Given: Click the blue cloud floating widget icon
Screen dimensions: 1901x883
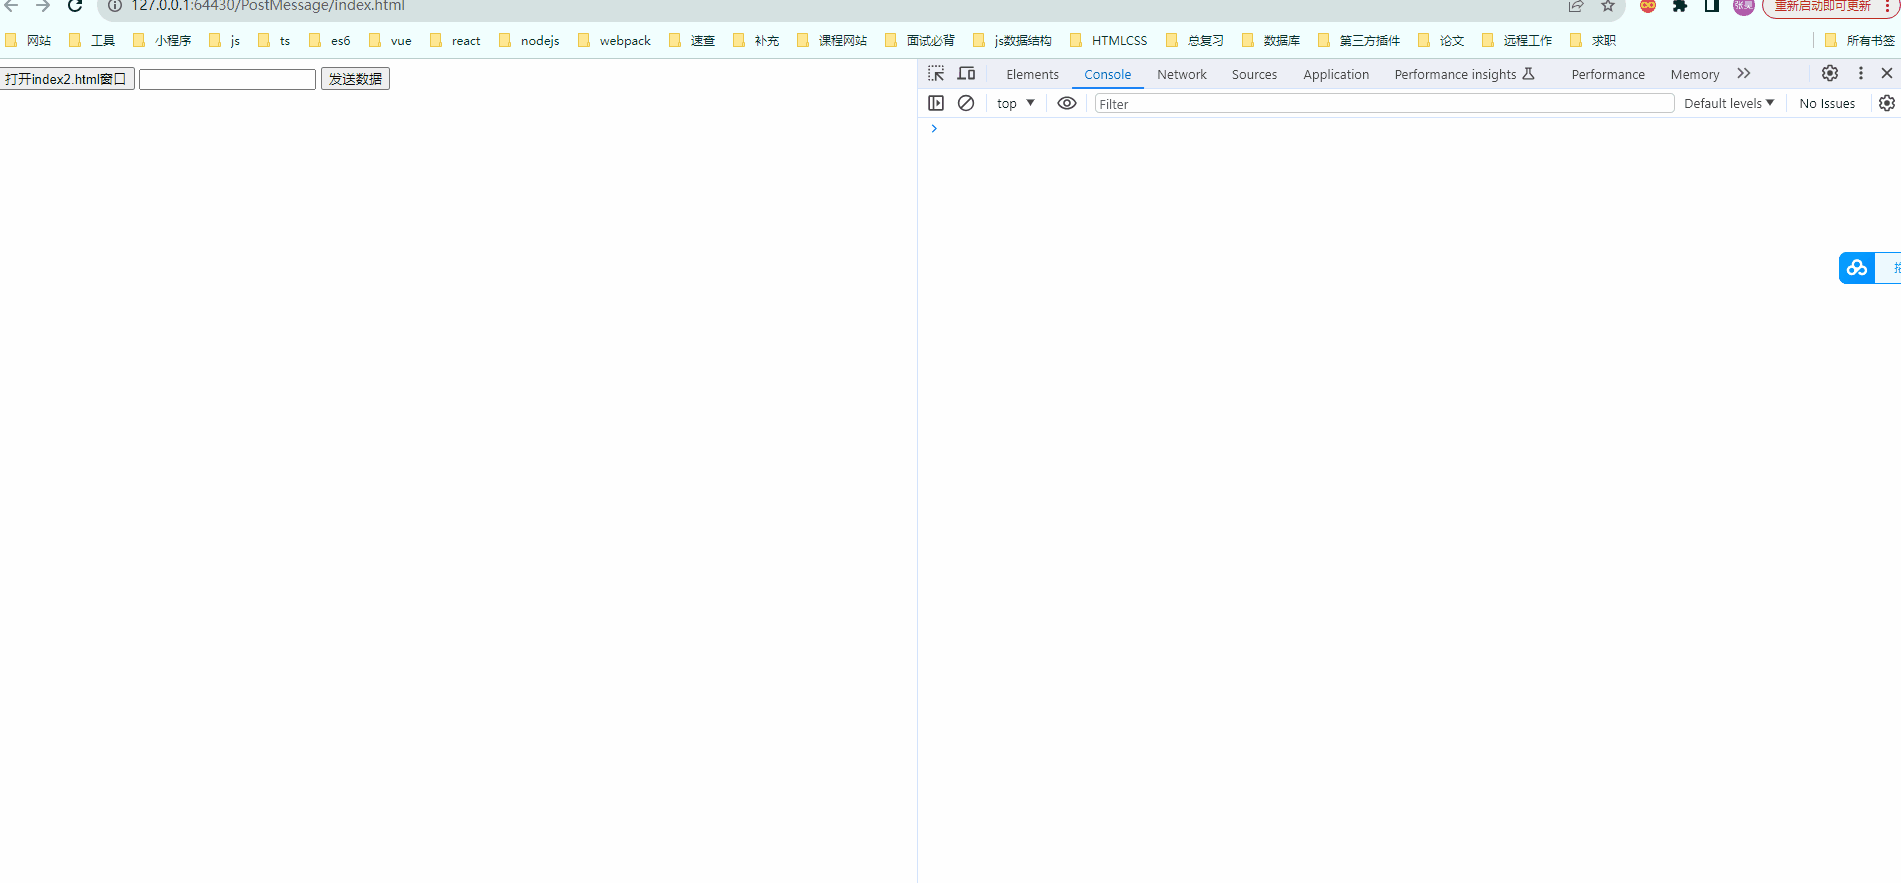Looking at the screenshot, I should point(1857,268).
